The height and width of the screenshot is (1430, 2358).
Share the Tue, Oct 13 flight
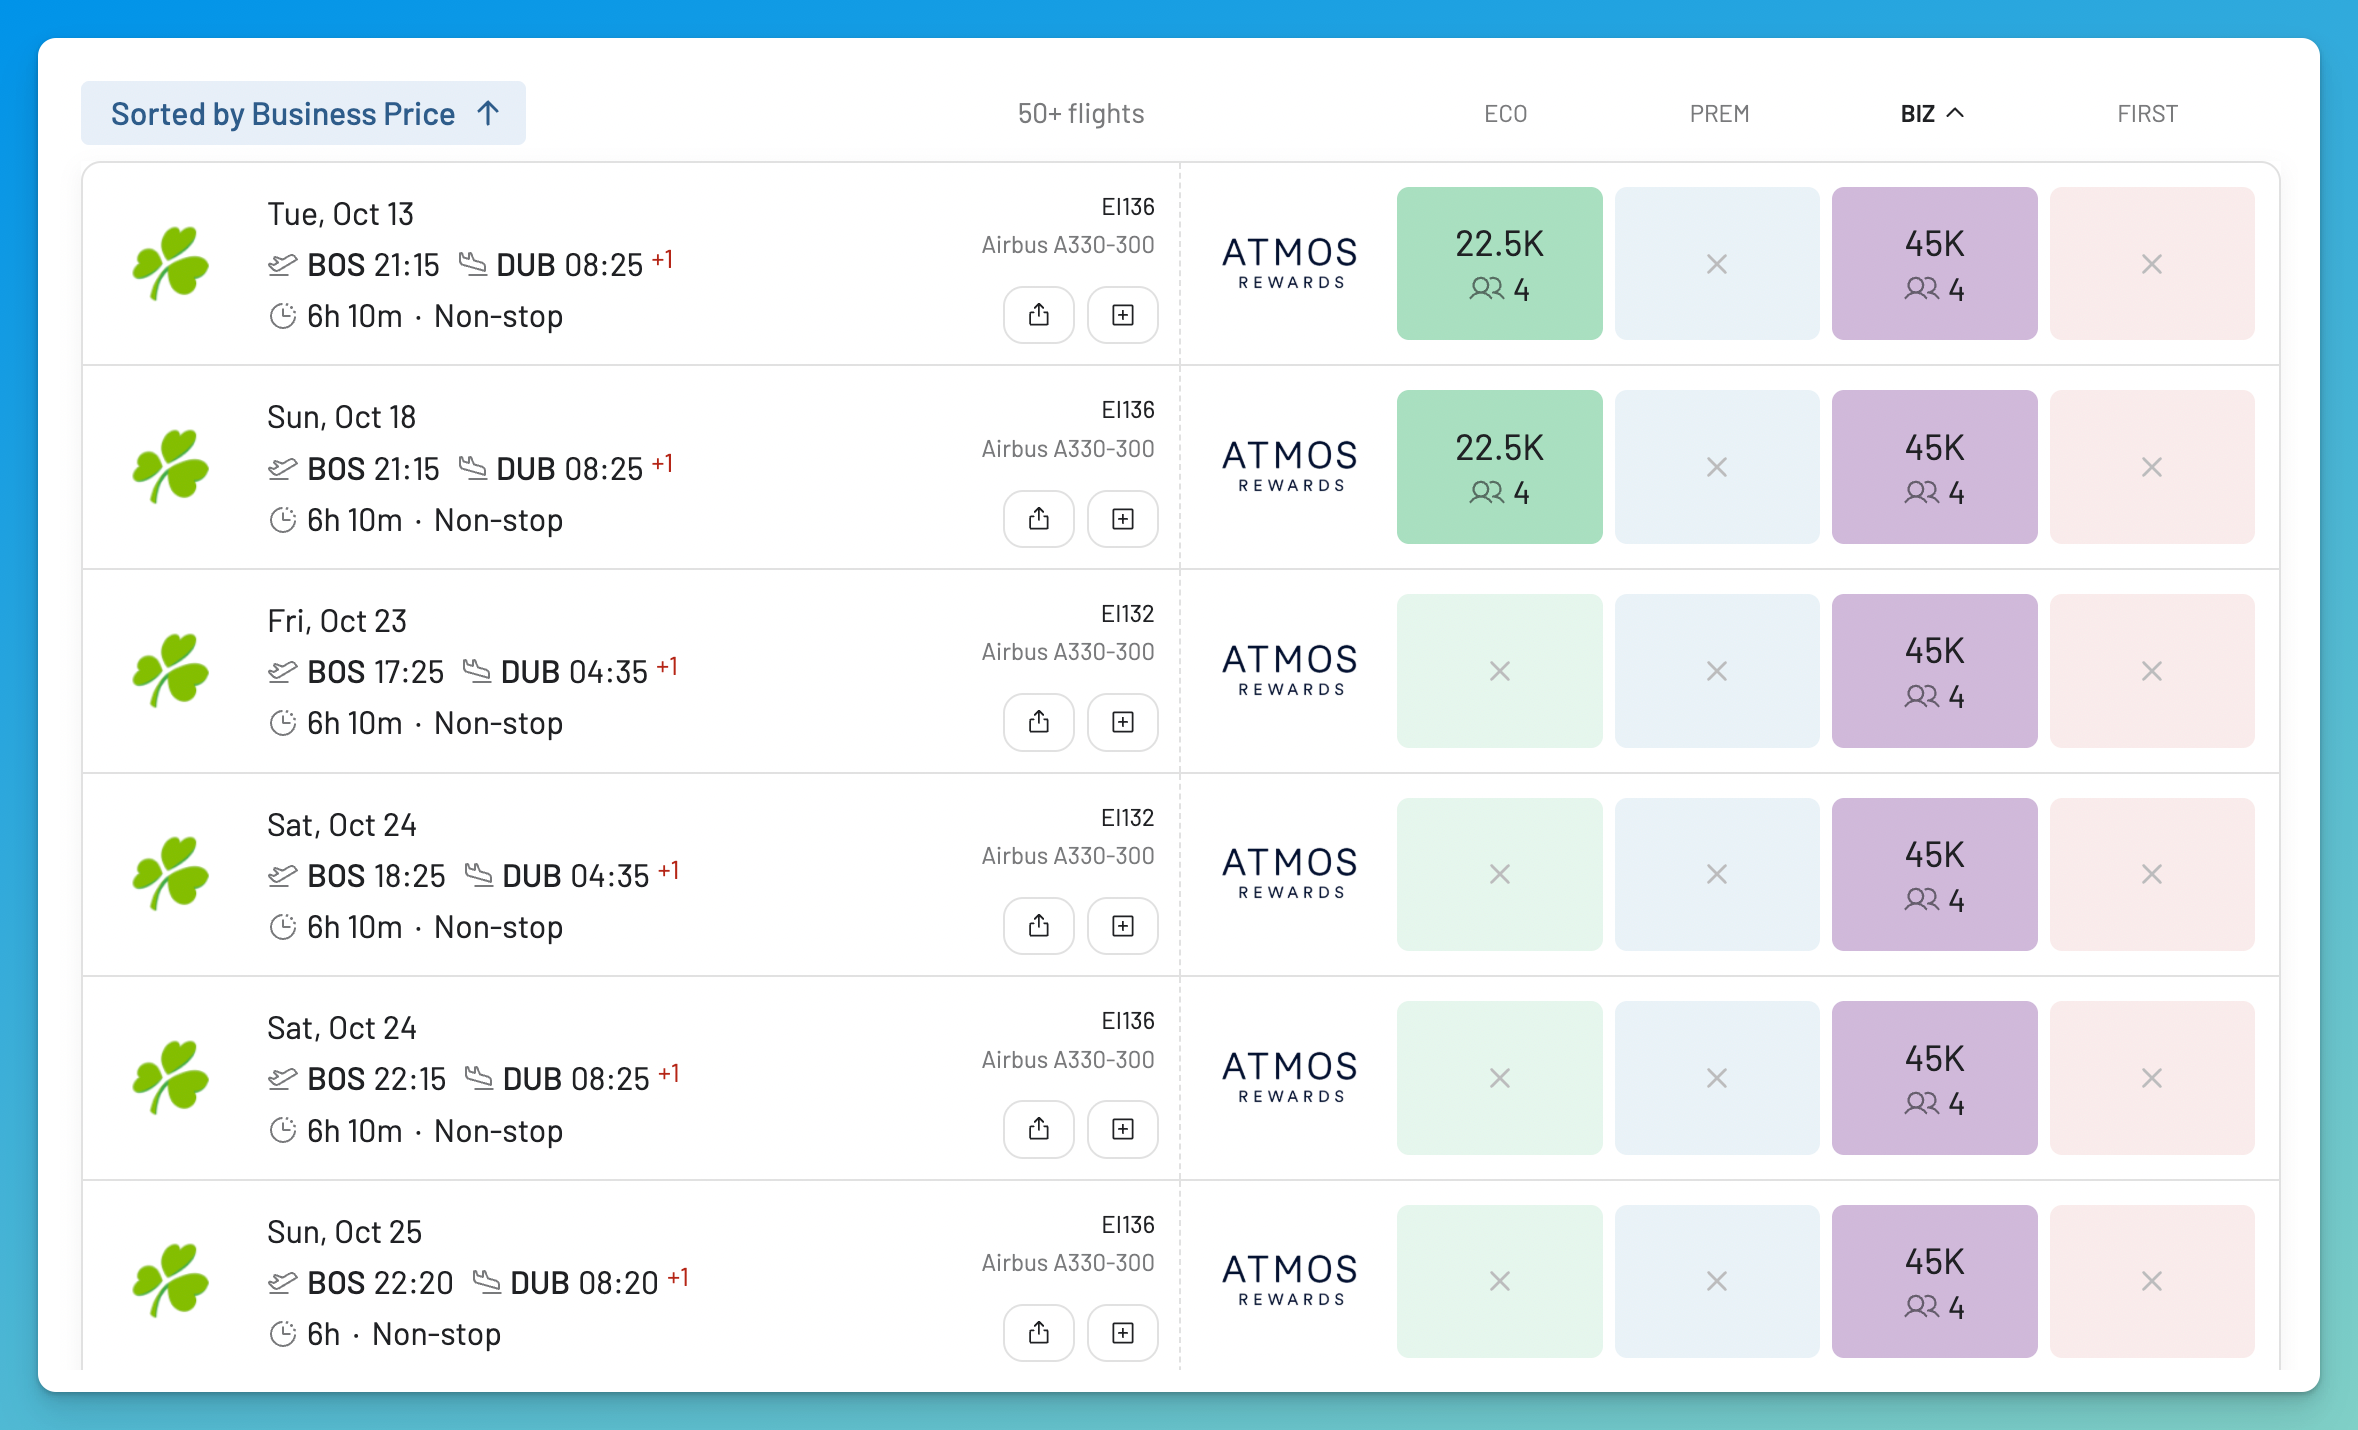(x=1038, y=315)
